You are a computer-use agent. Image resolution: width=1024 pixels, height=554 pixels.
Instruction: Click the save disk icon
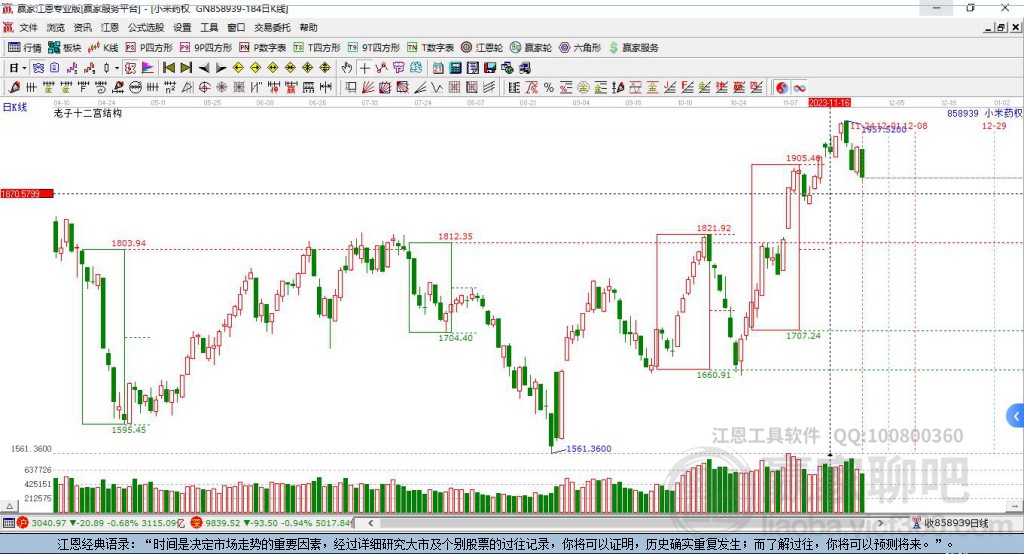(490, 68)
